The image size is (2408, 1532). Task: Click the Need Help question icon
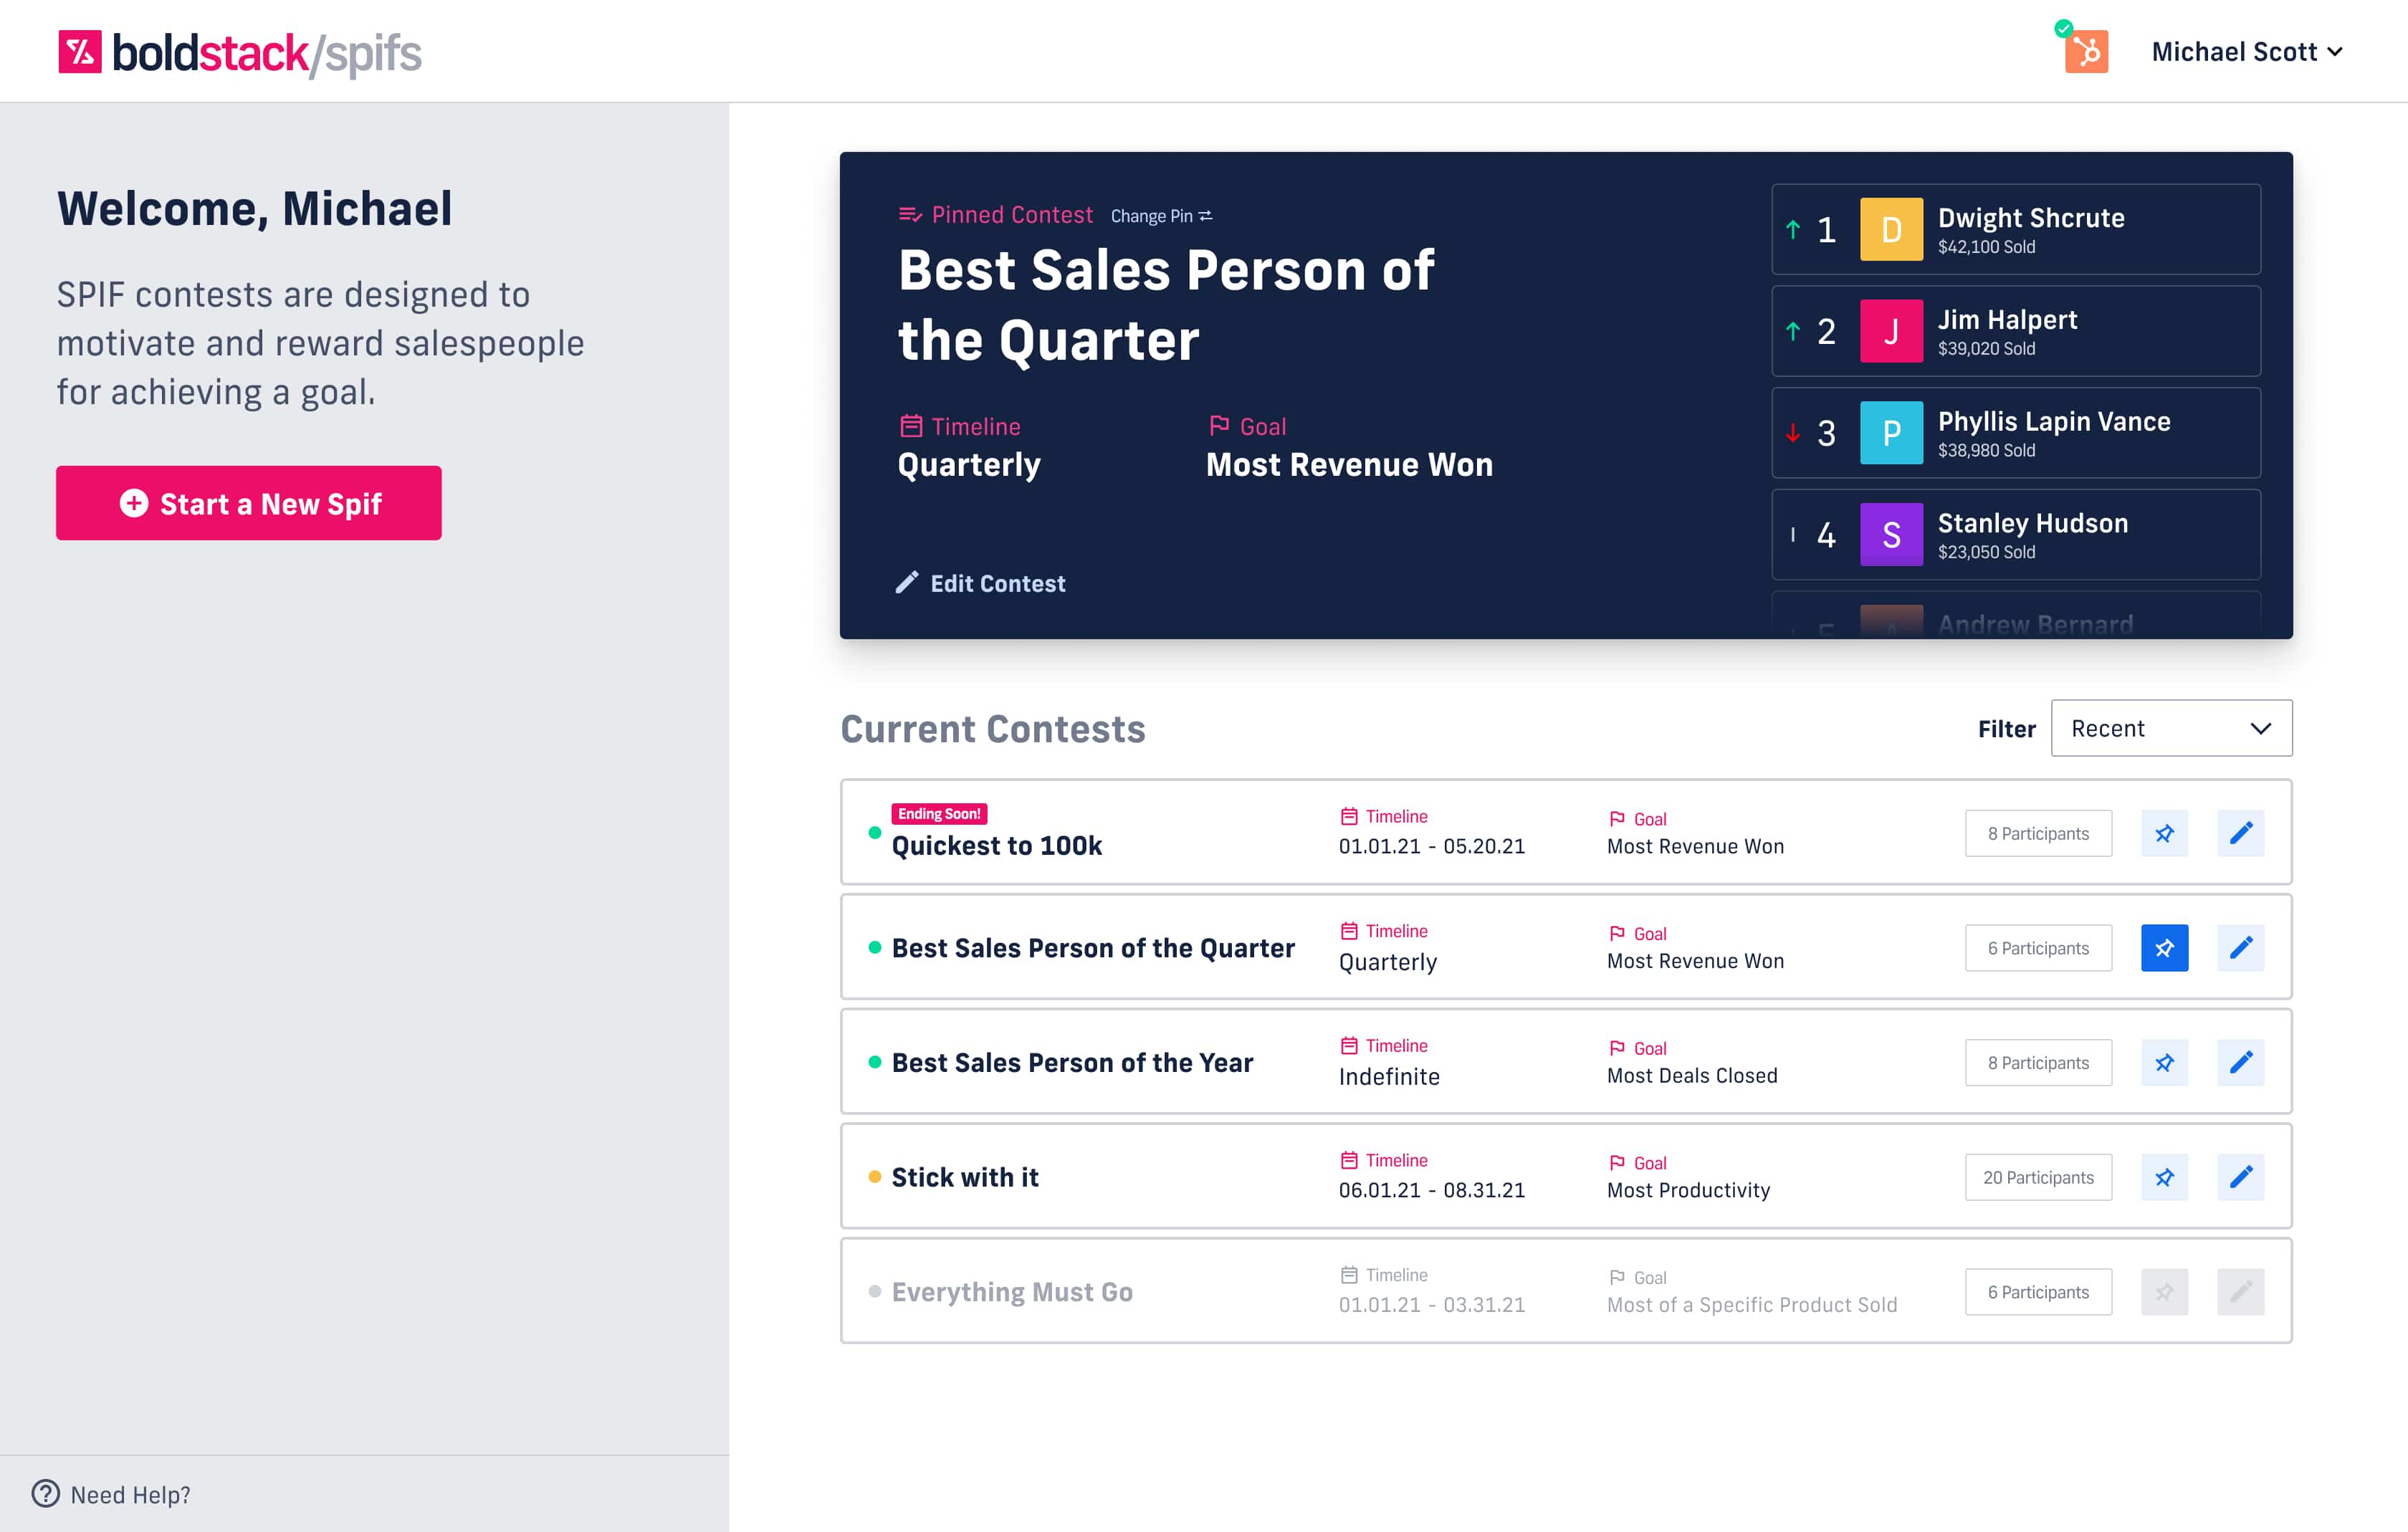pos(45,1493)
